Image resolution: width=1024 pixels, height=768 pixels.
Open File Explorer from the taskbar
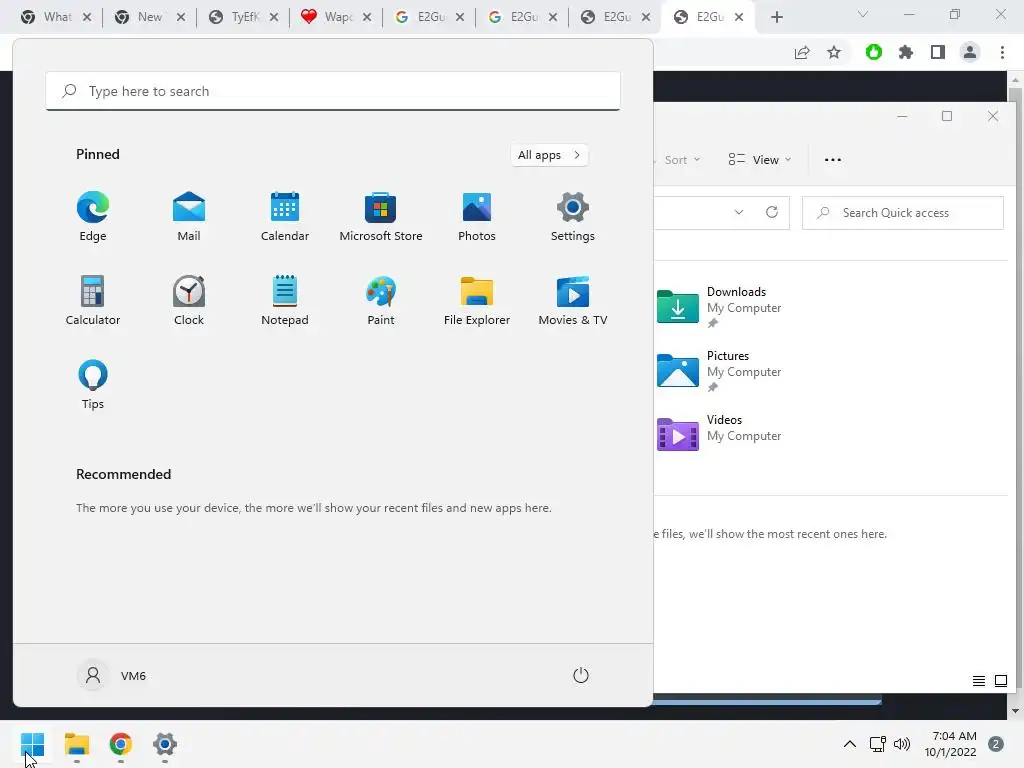(77, 744)
